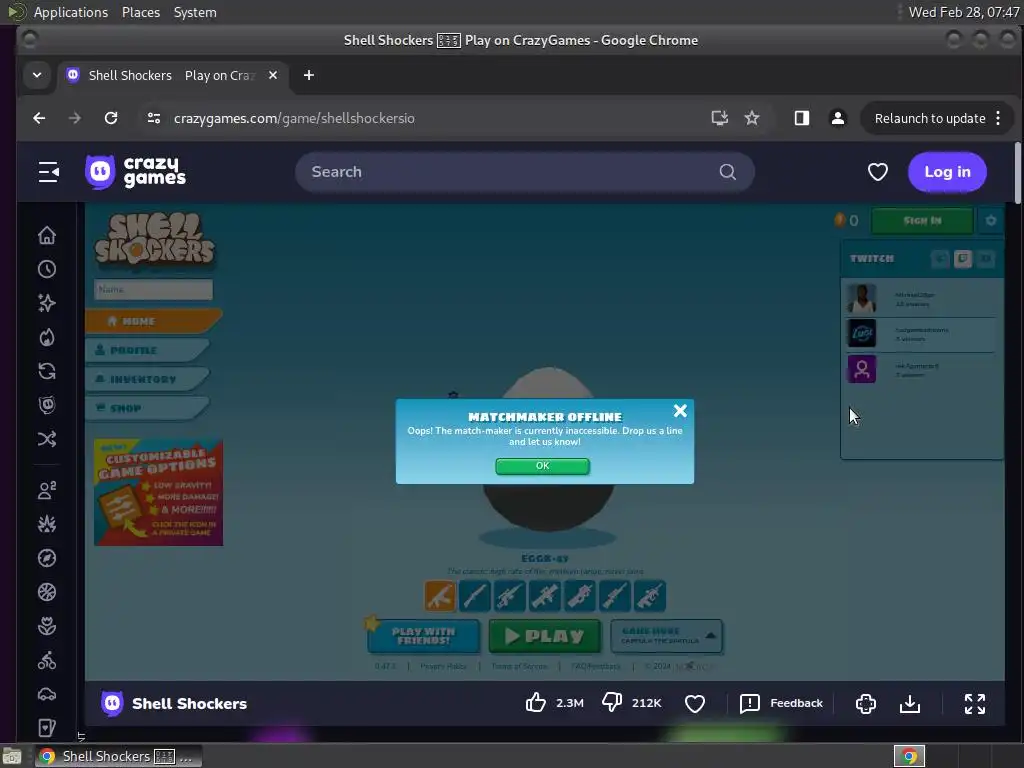Select the EGGK-47 weapon icon
The image size is (1024, 768).
click(440, 596)
